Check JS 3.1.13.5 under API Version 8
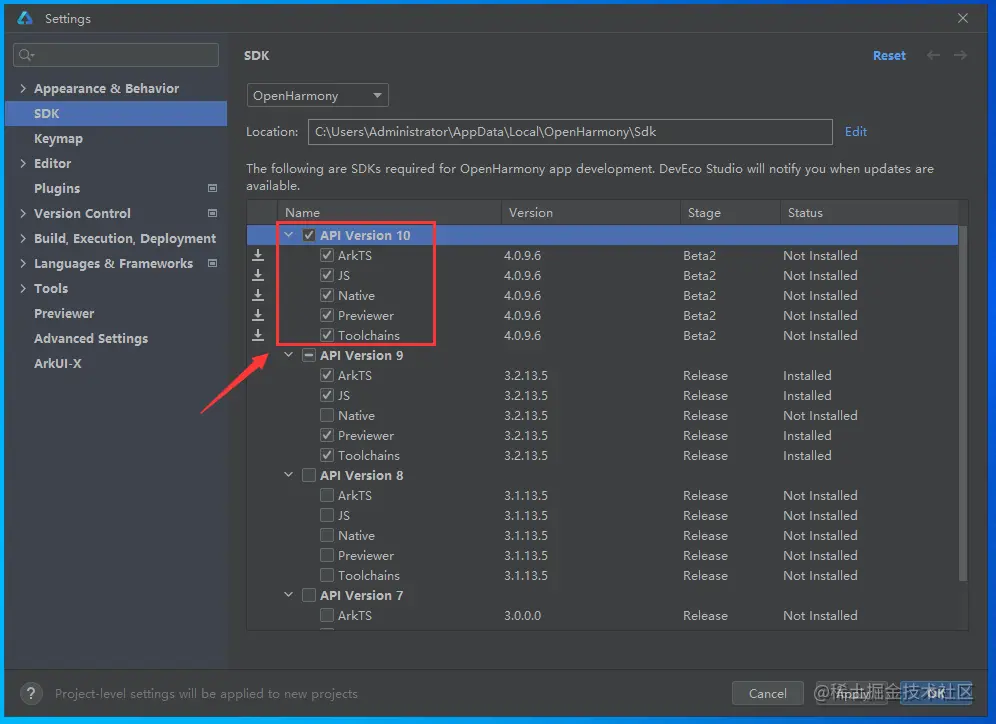The width and height of the screenshot is (996, 724). point(326,515)
